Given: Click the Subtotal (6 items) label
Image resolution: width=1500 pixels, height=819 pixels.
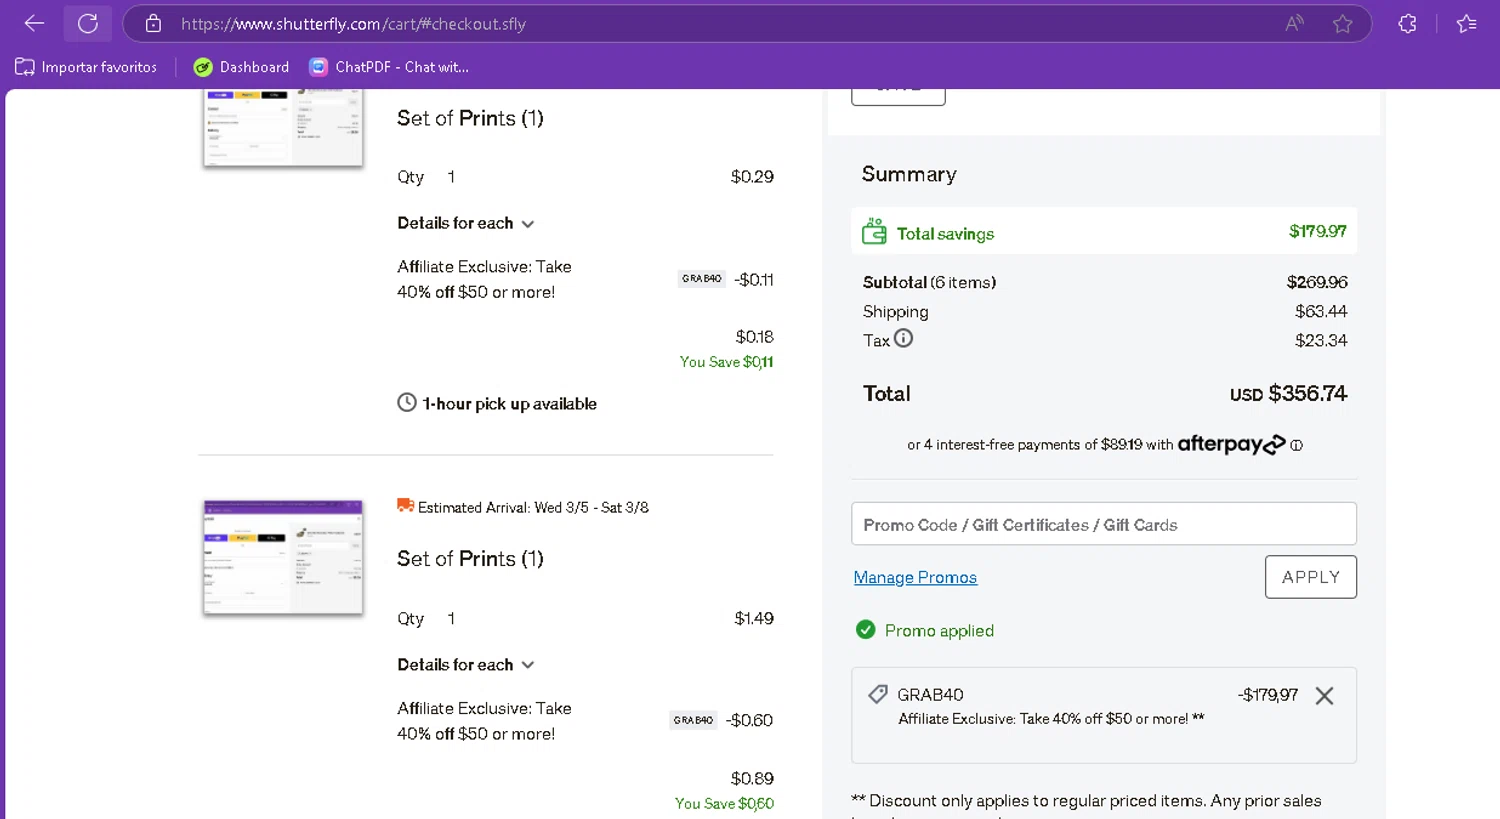Looking at the screenshot, I should [929, 282].
